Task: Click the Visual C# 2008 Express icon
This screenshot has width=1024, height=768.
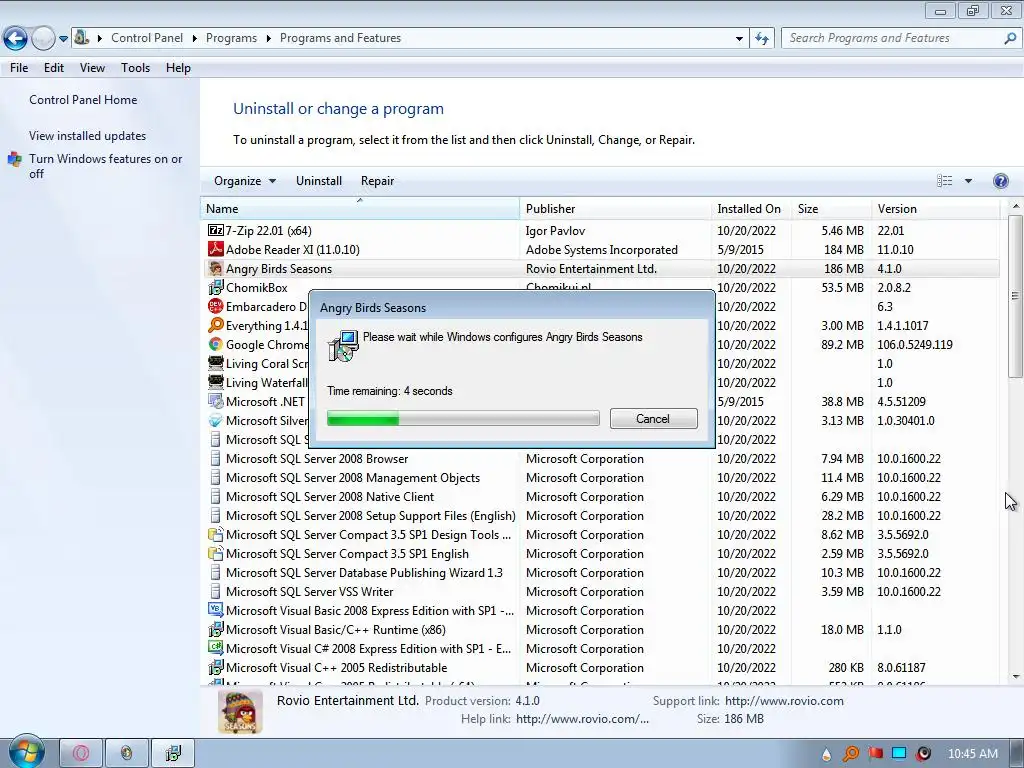Action: pos(216,648)
